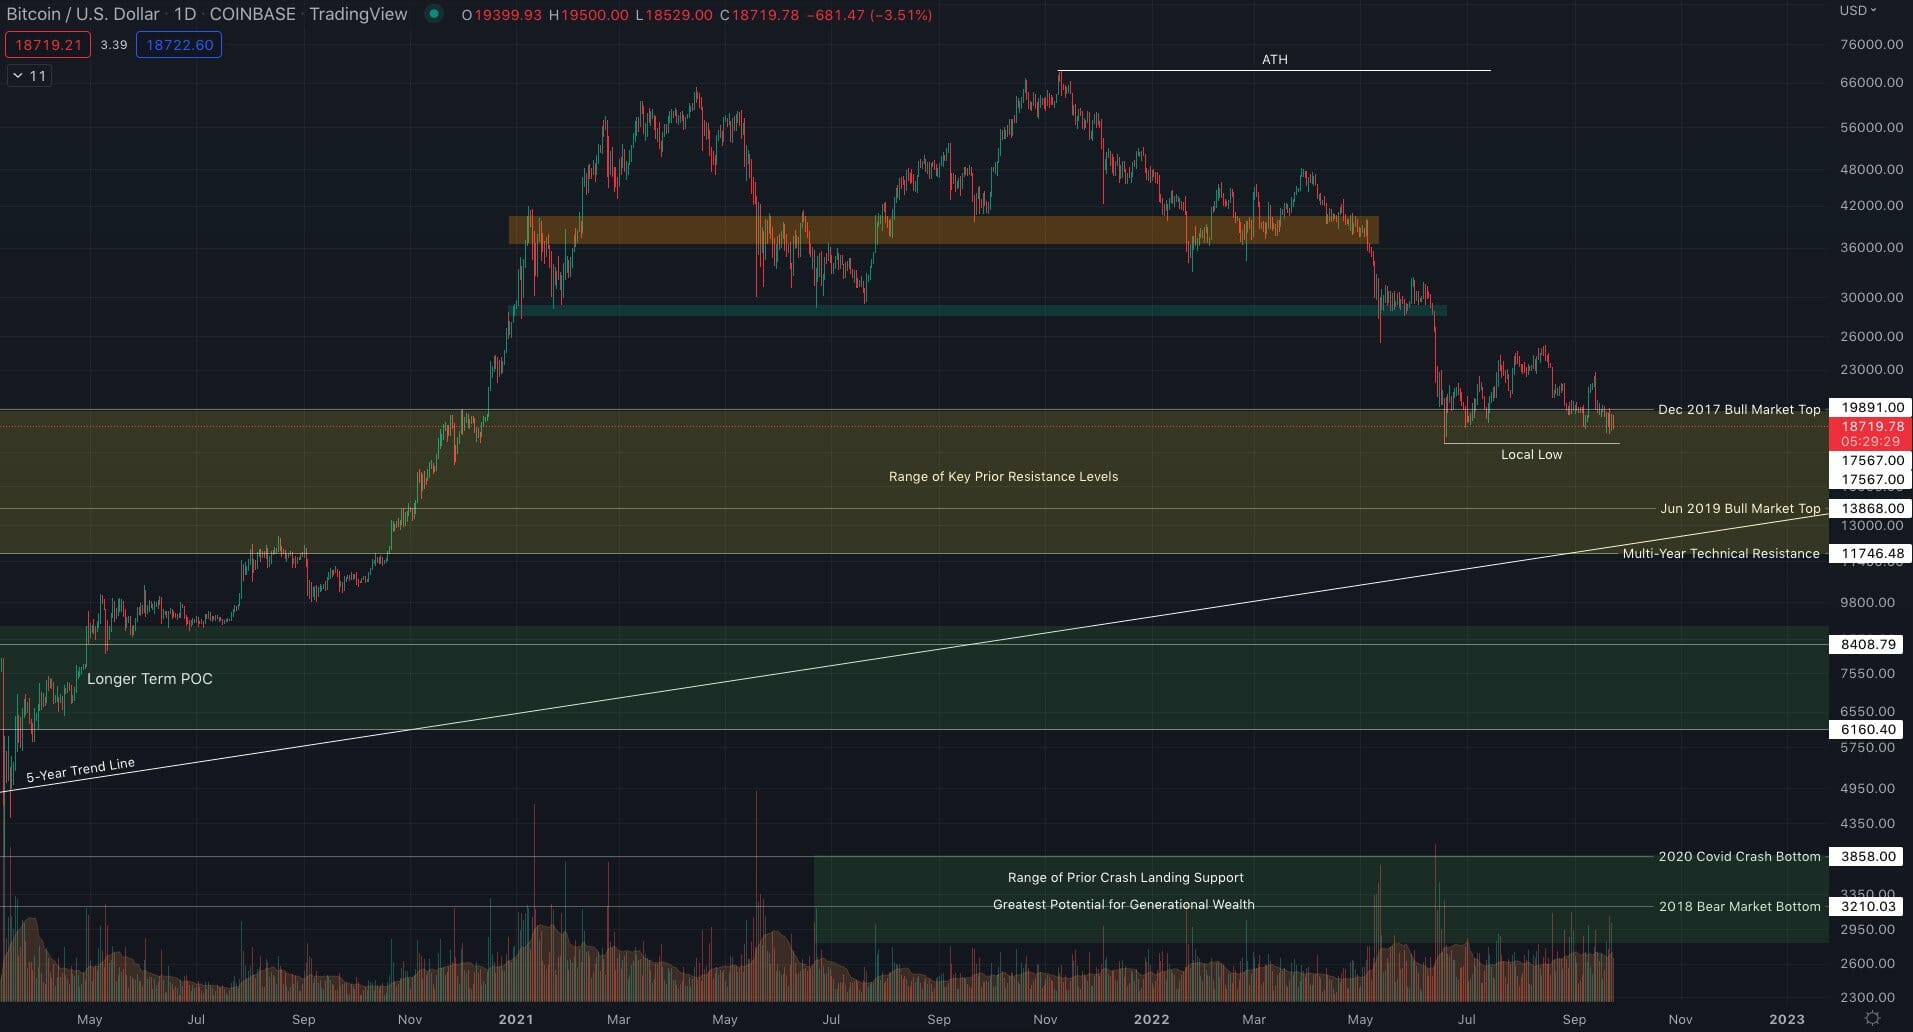Click the green market status dot
This screenshot has height=1032, width=1913.
point(433,14)
